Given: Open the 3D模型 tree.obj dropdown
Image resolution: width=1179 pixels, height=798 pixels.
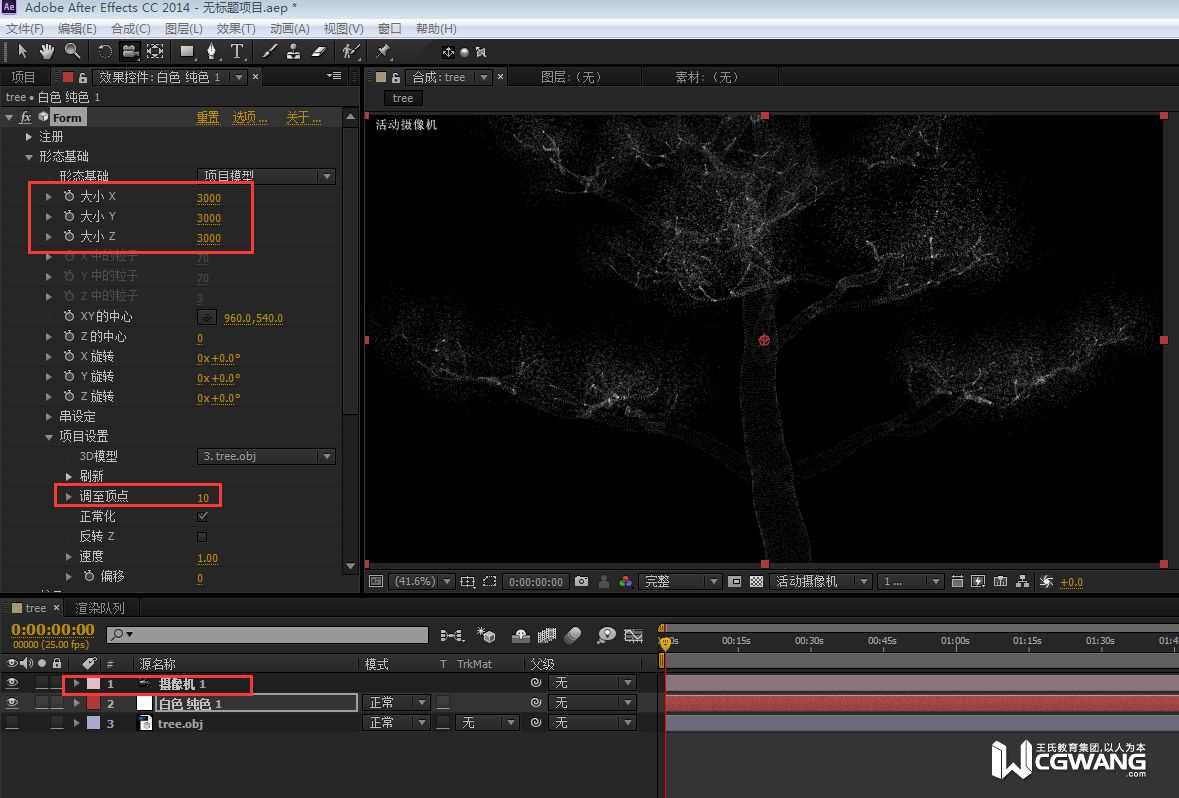Looking at the screenshot, I should [x=265, y=456].
